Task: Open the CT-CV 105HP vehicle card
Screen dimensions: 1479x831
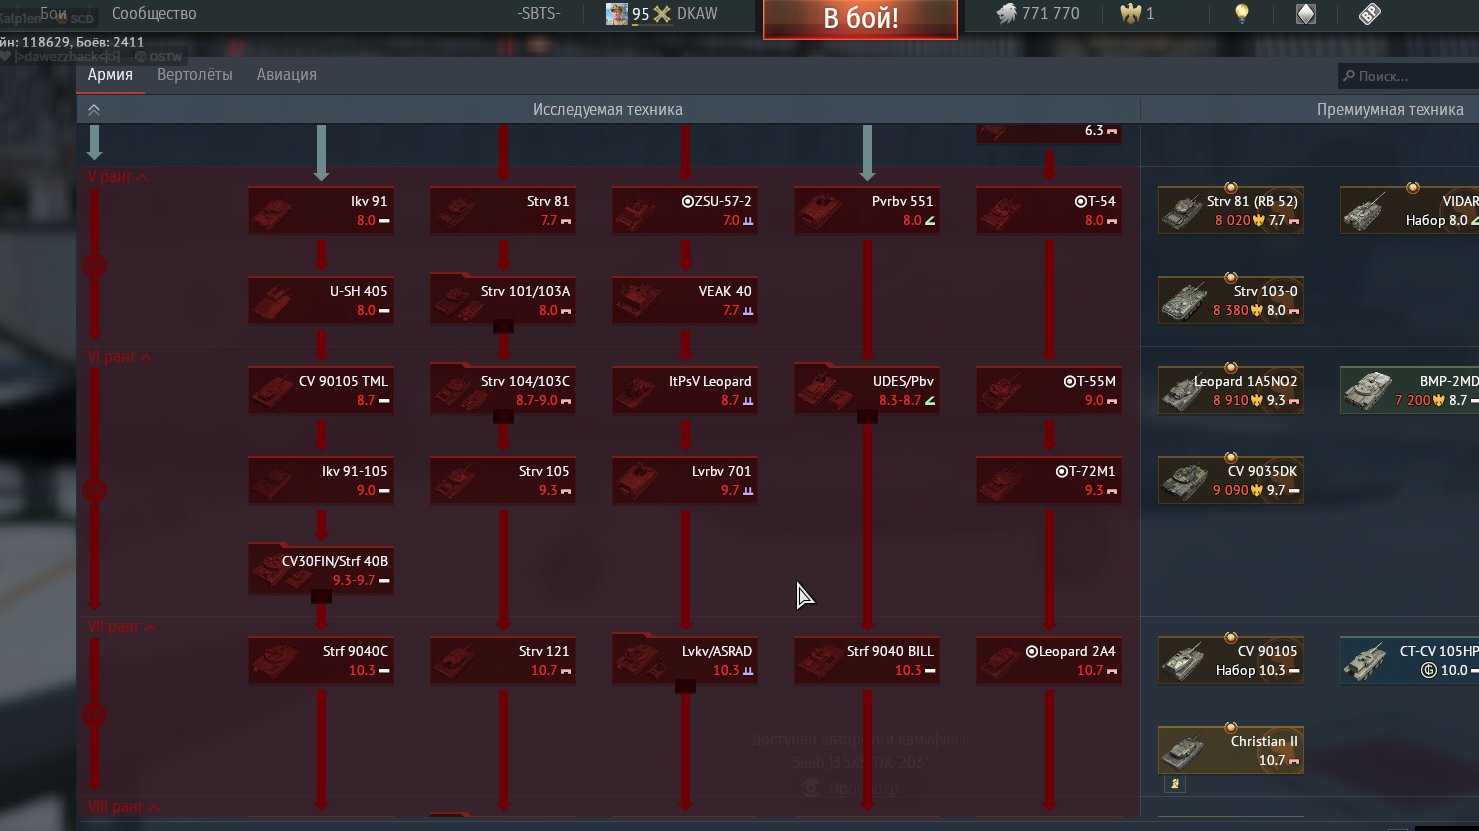Action: point(1409,661)
